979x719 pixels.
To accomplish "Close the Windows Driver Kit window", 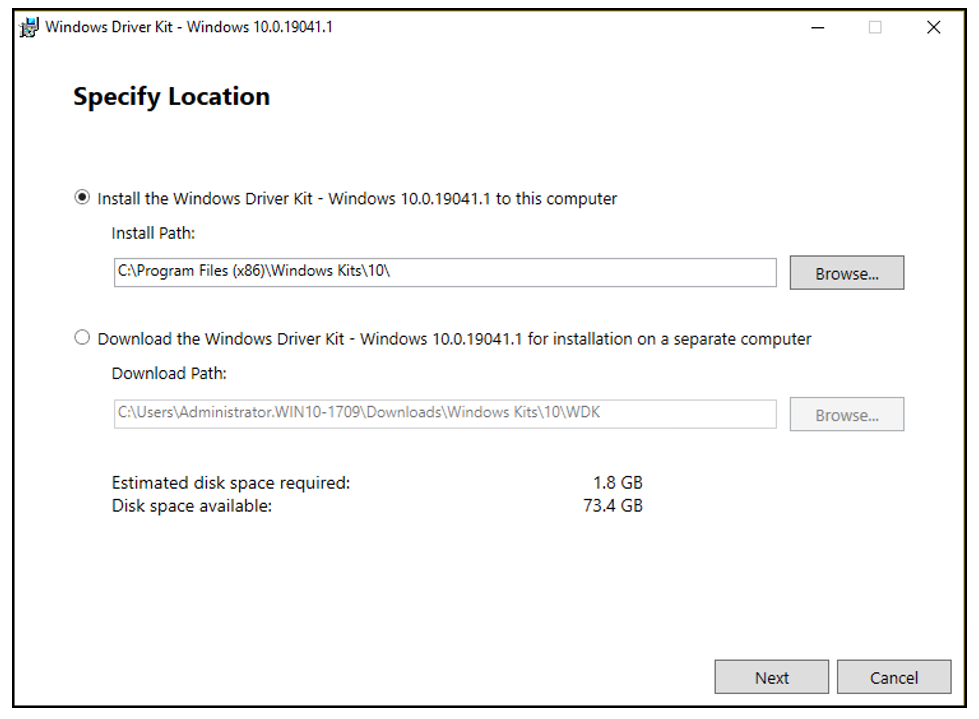I will pyautogui.click(x=933, y=27).
